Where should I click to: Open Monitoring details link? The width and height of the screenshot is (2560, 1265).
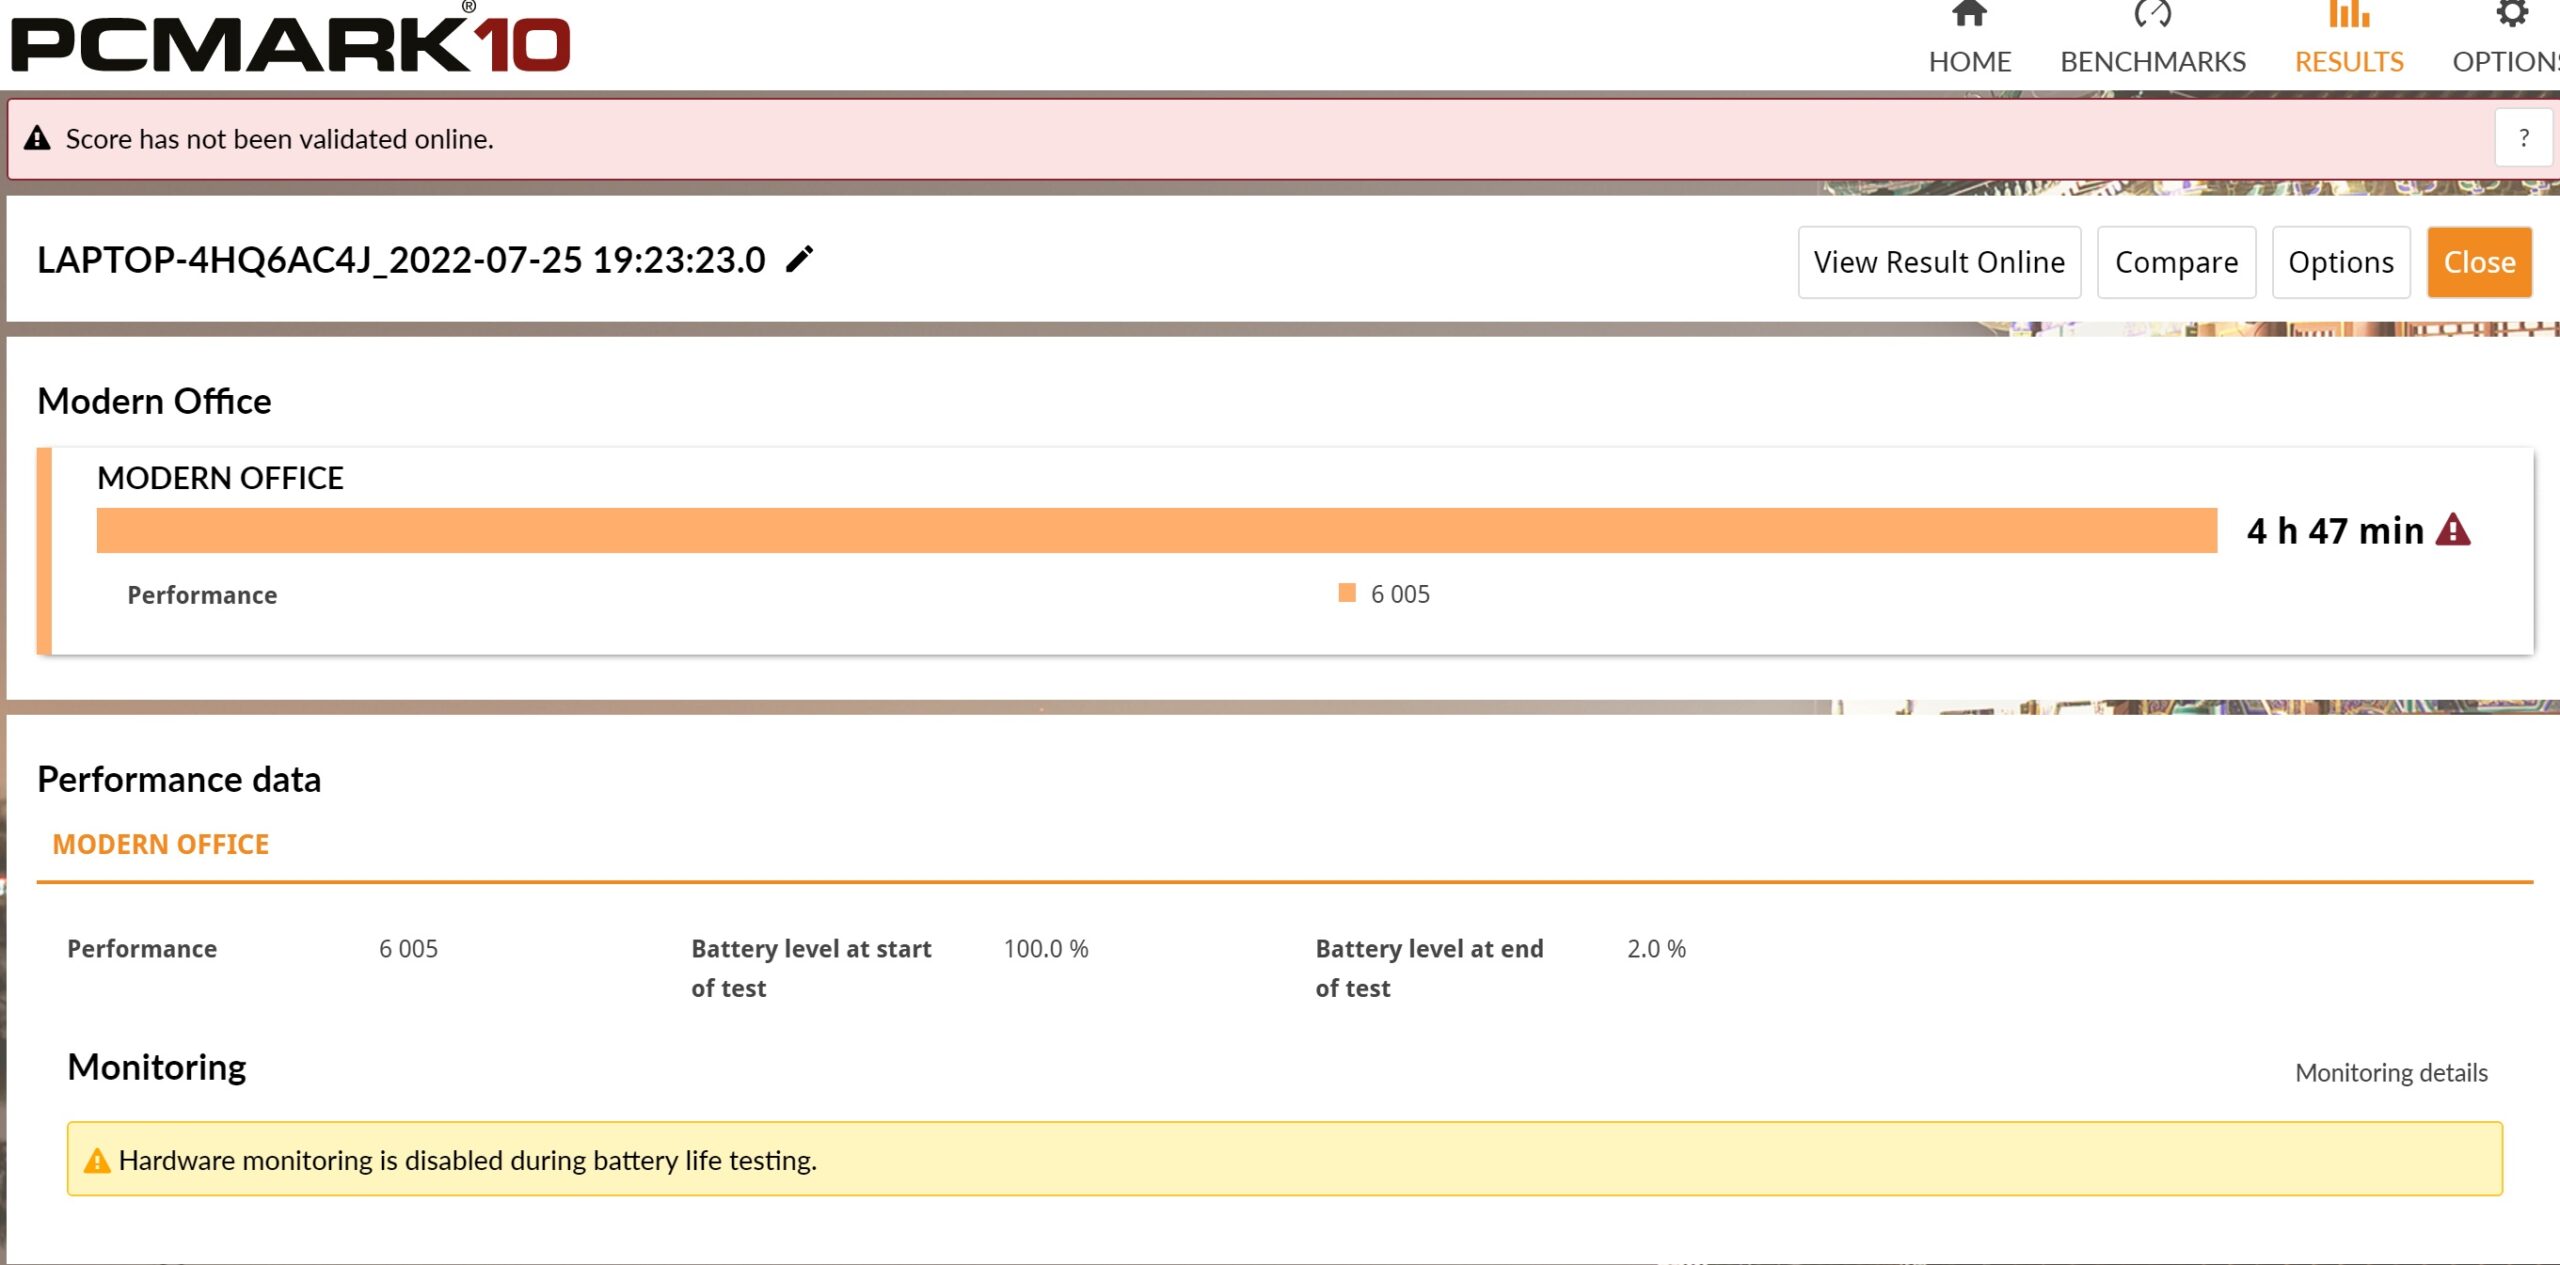2391,1073
